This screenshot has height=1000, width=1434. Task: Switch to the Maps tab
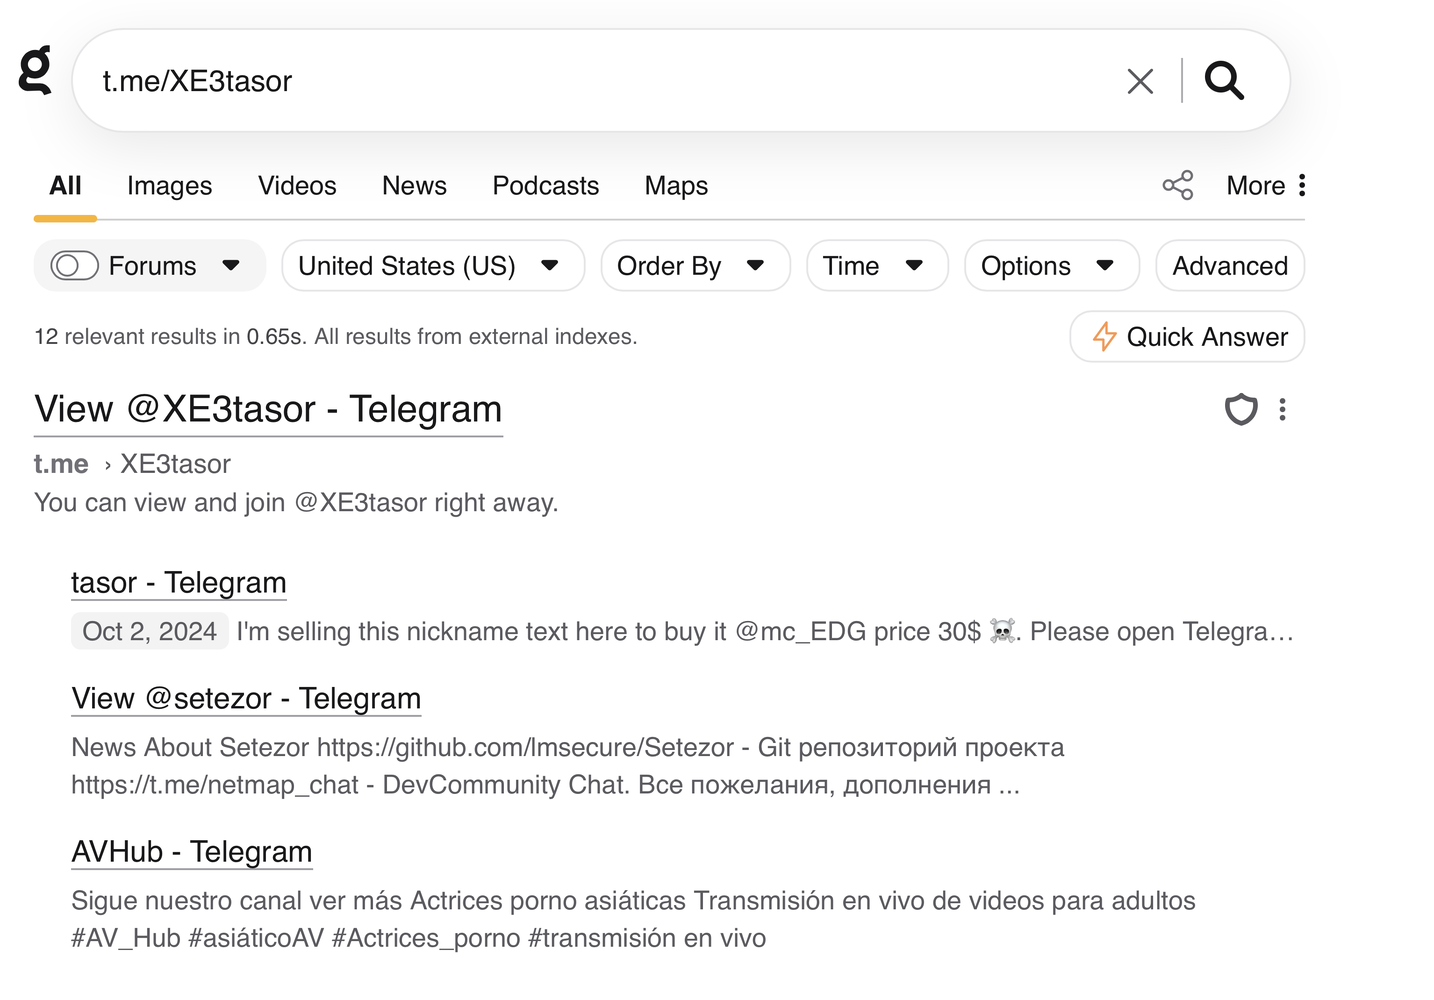point(676,186)
